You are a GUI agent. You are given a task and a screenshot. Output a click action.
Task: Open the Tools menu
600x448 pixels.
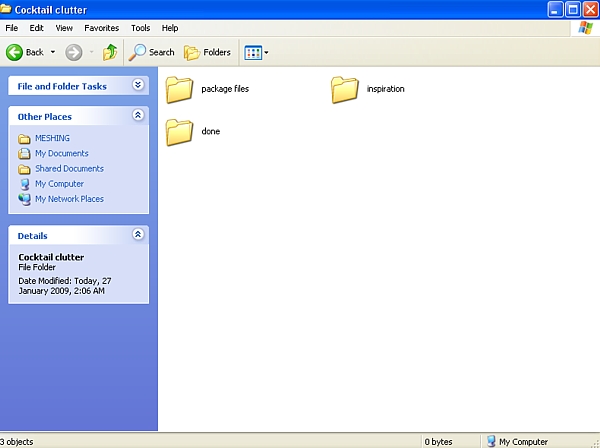(140, 28)
